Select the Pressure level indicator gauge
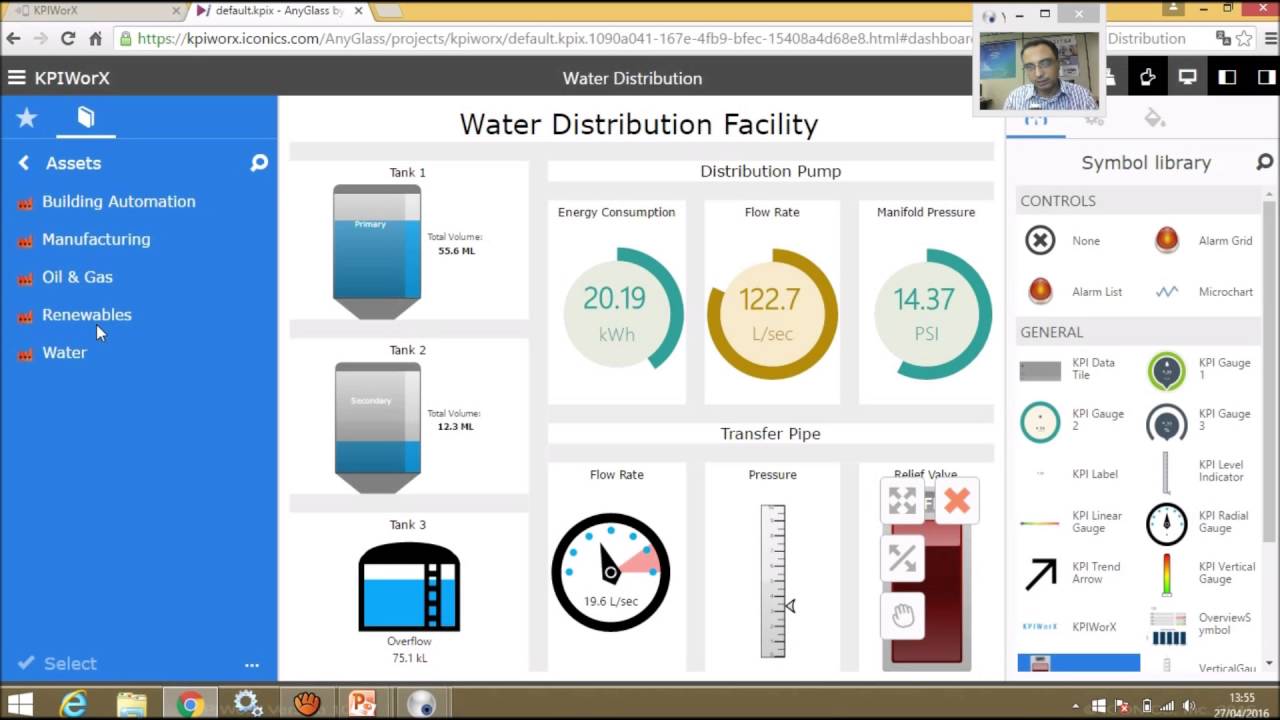Screen dimensions: 1280x720 [x=773, y=581]
